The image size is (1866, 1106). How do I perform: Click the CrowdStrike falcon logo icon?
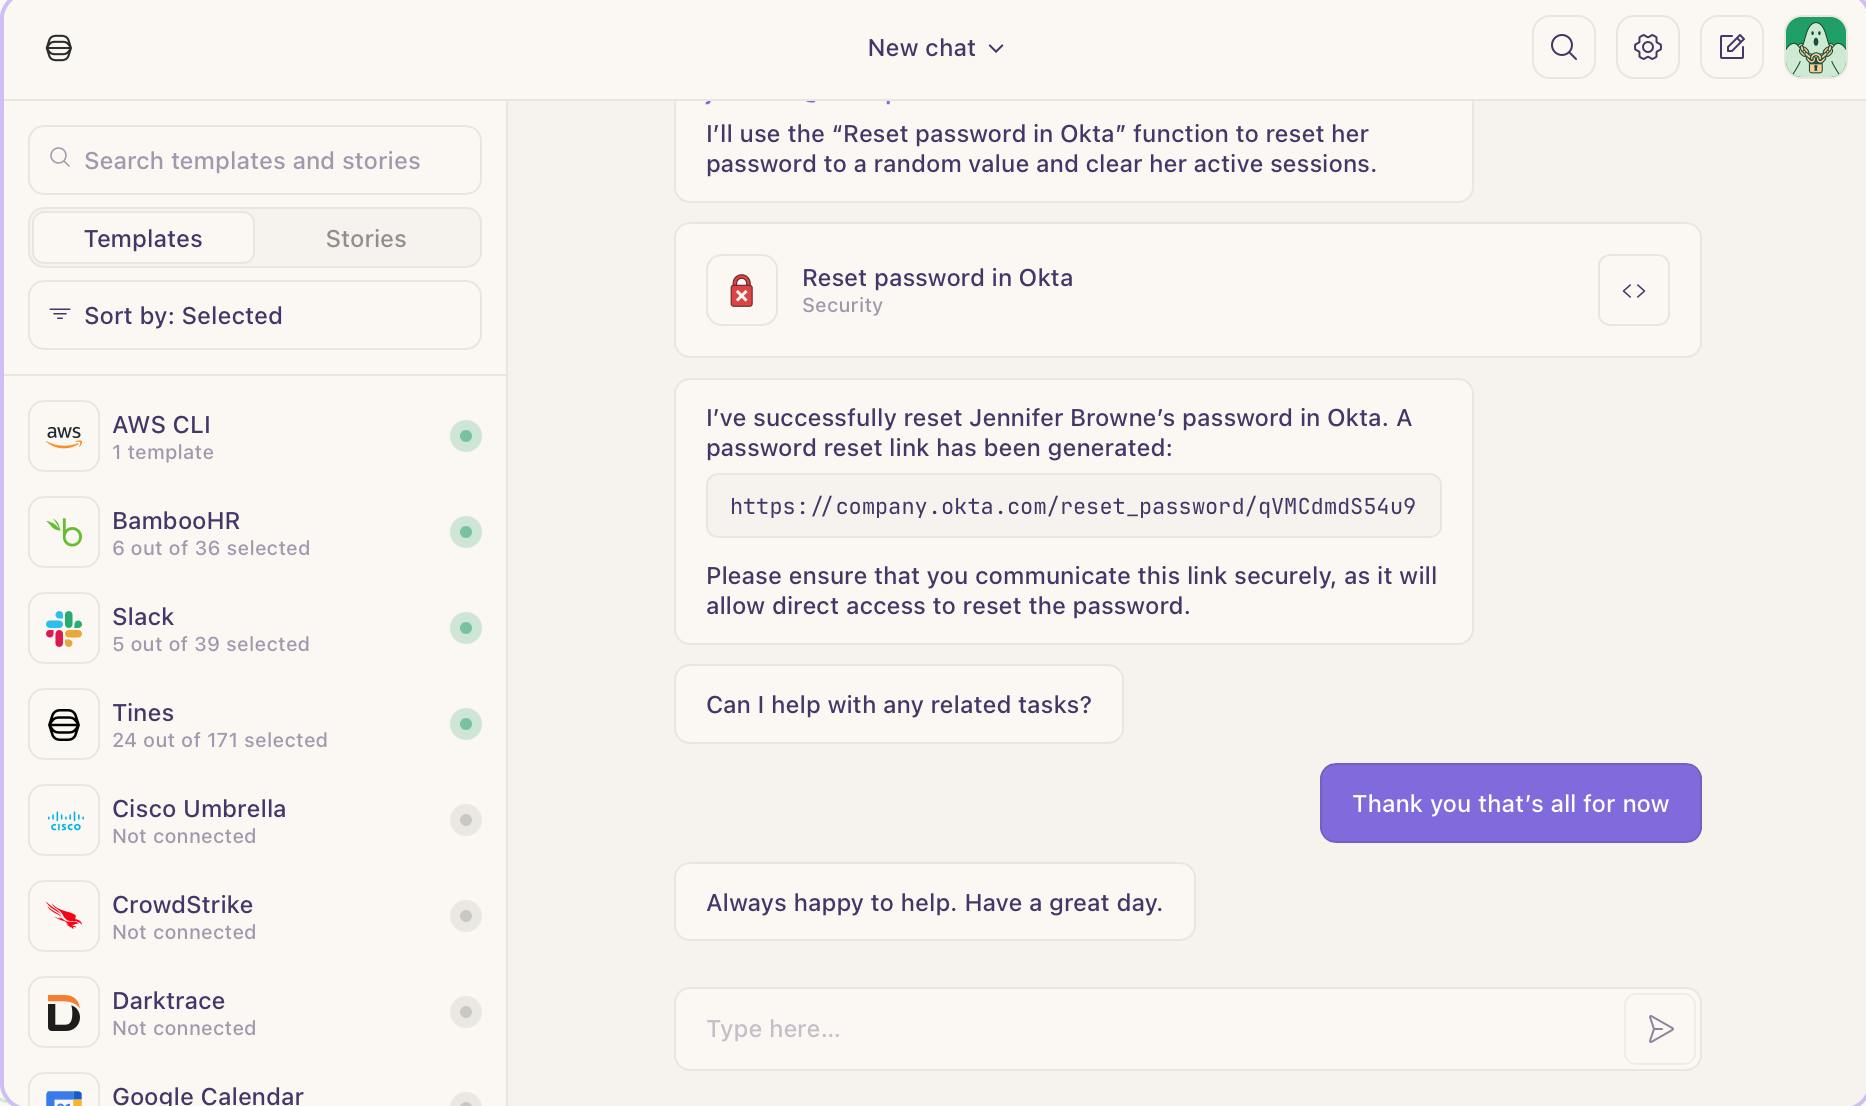tap(64, 916)
